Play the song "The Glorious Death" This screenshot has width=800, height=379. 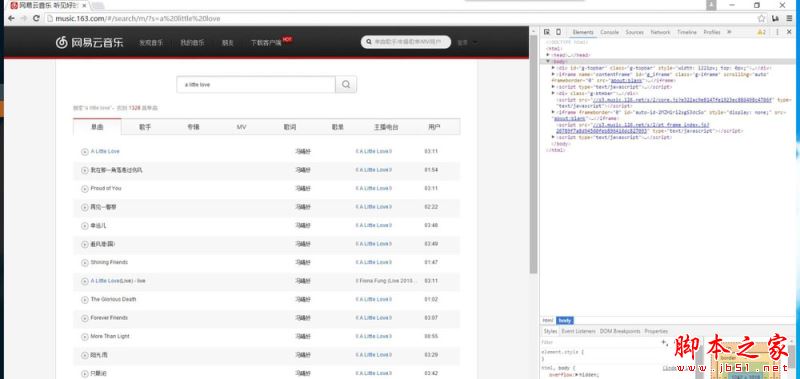click(x=85, y=299)
